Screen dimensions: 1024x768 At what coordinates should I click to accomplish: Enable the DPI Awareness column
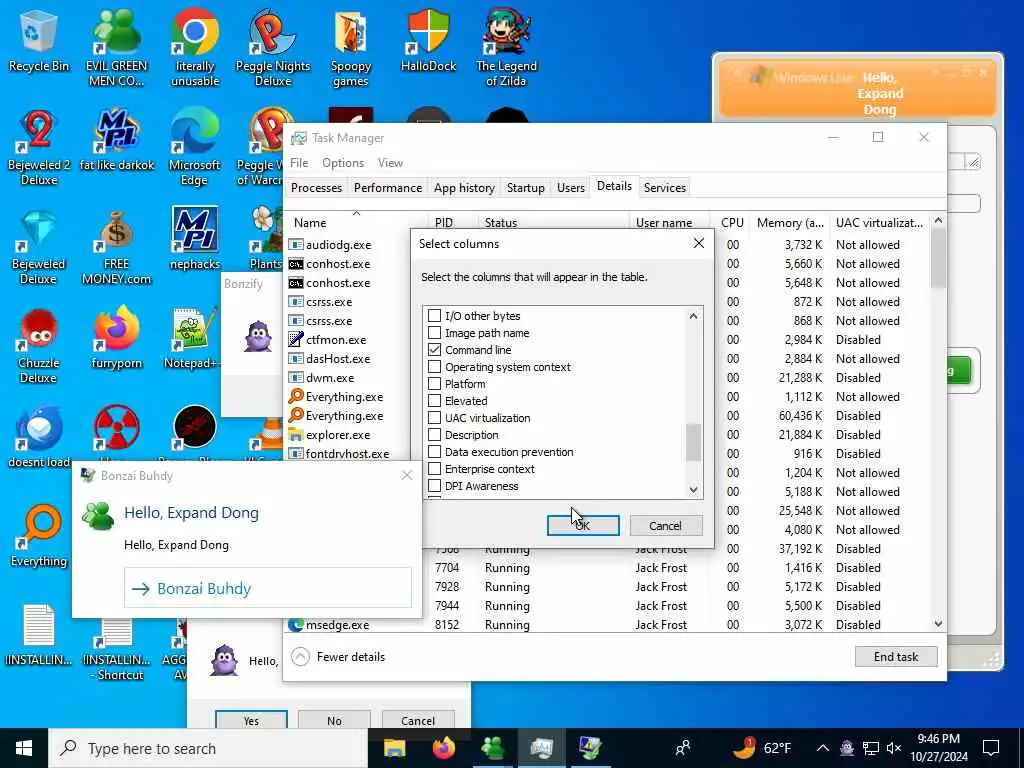434,485
